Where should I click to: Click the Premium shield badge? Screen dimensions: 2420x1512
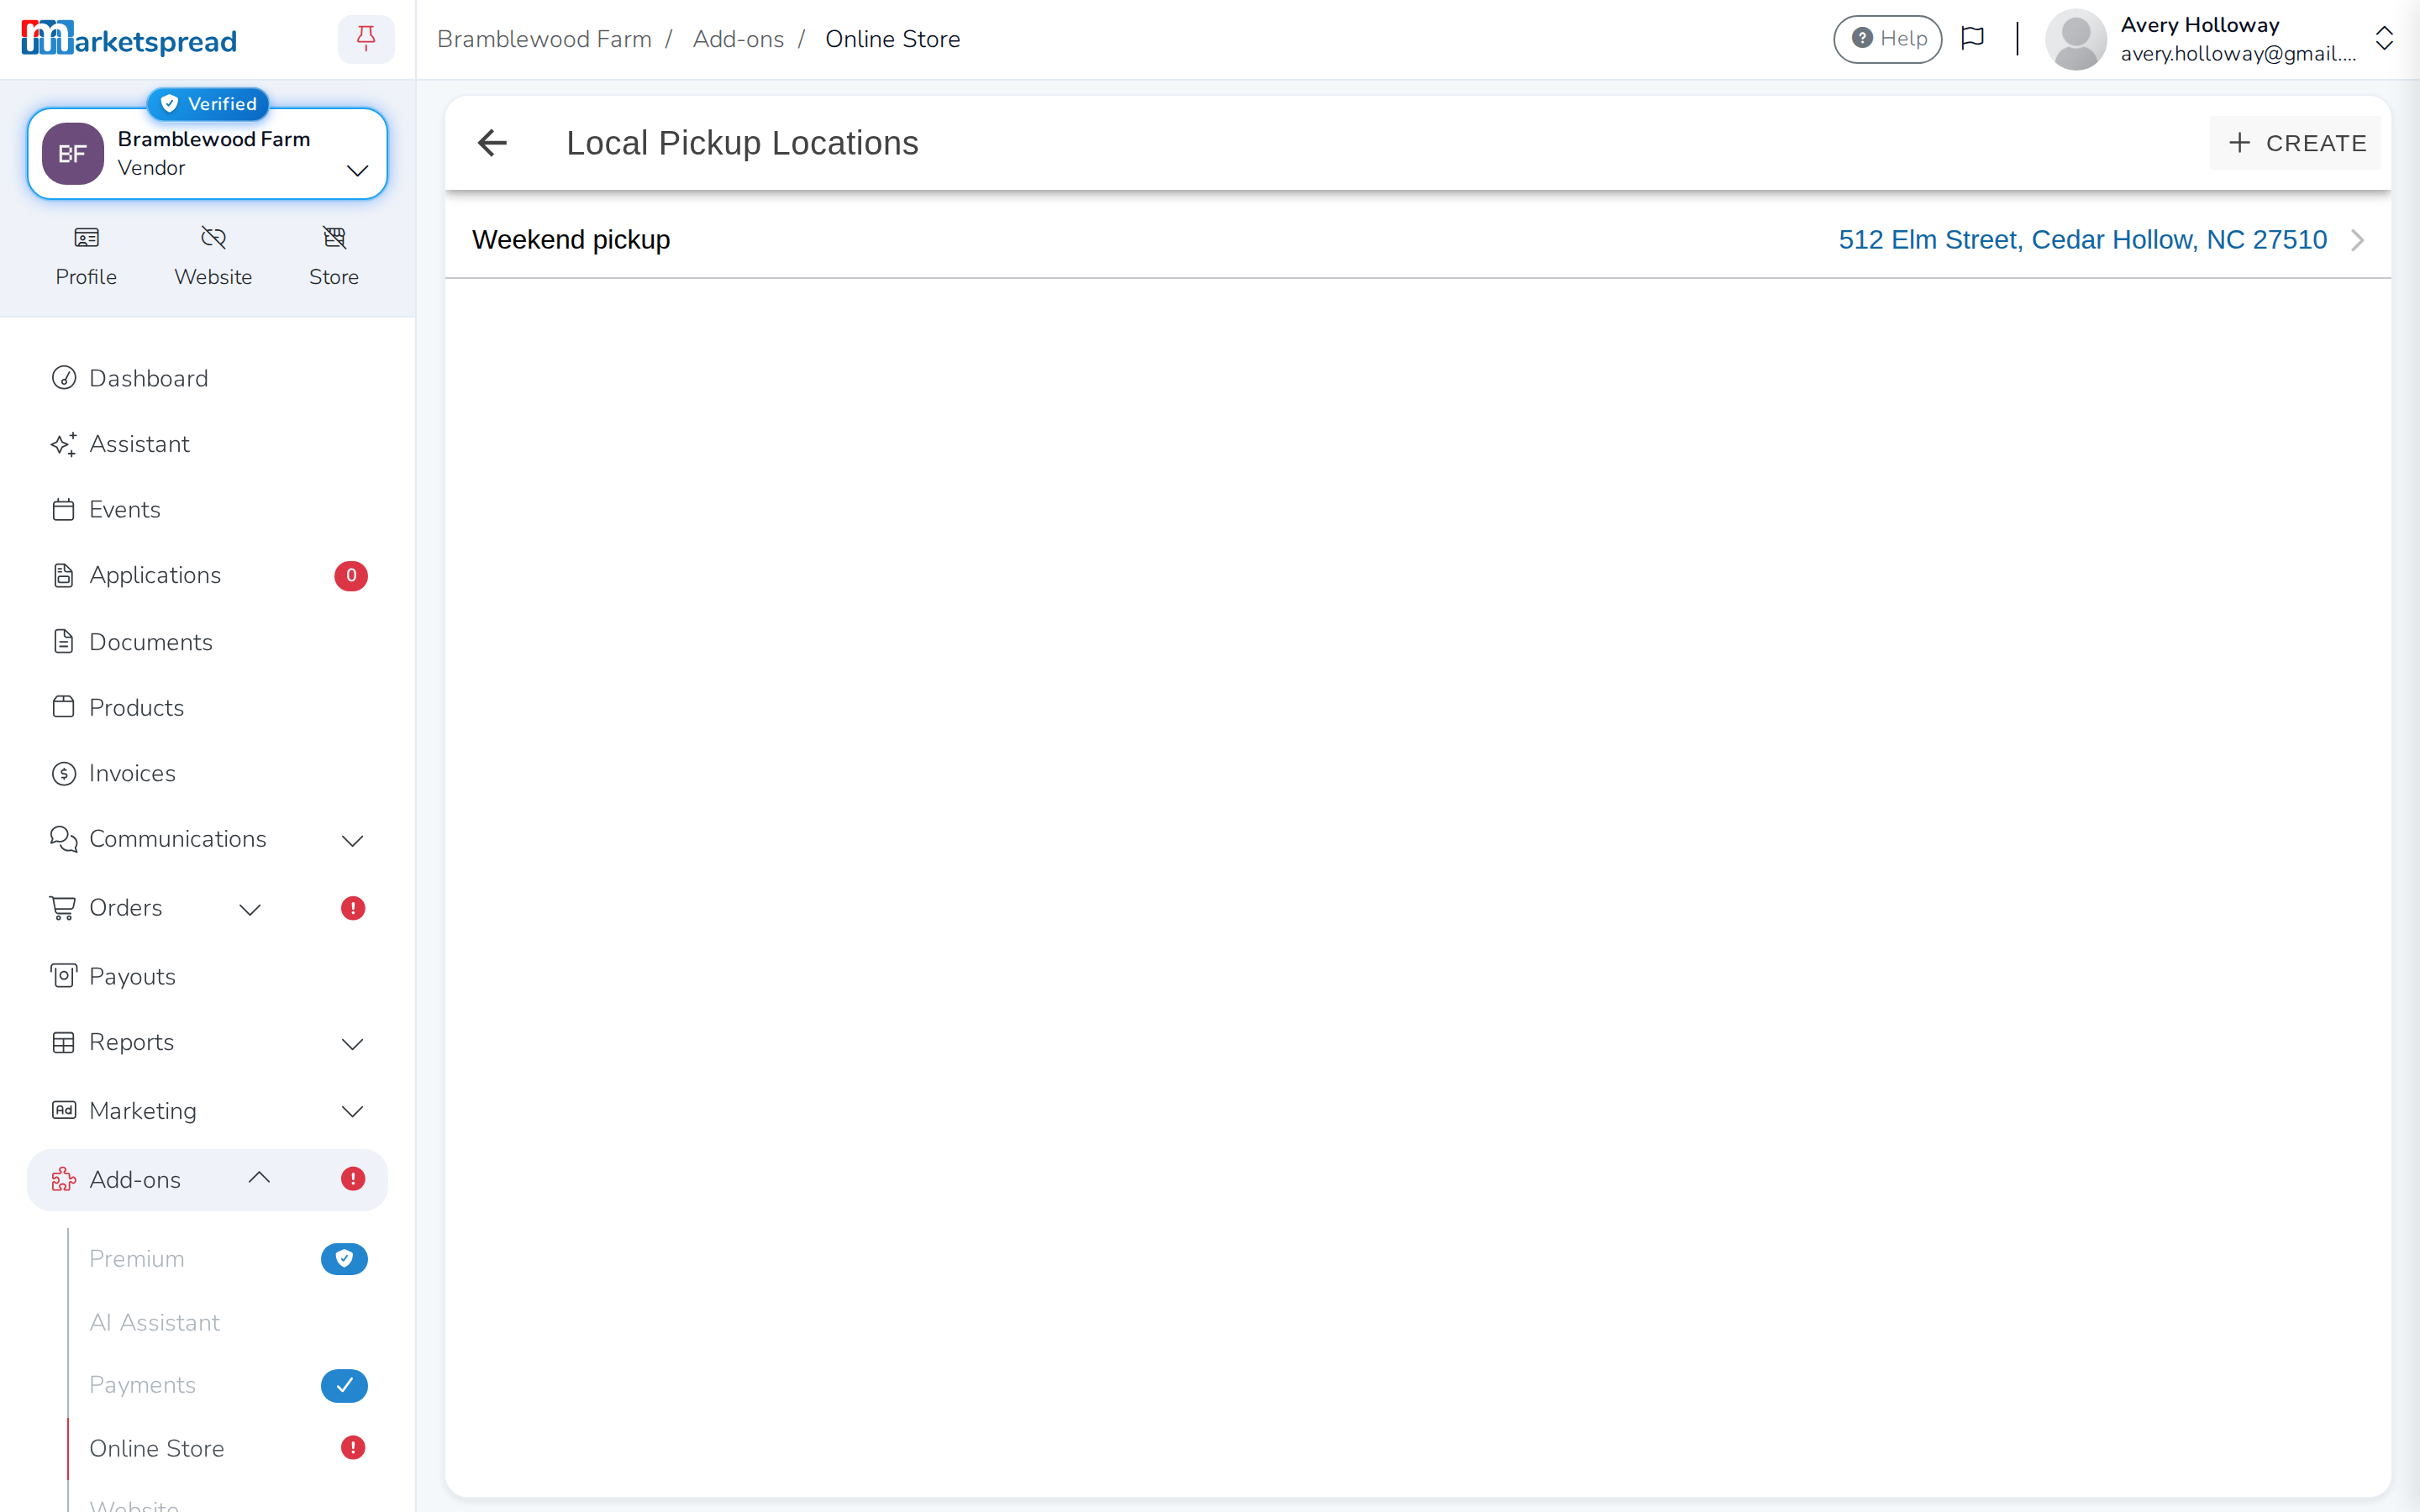pos(344,1259)
